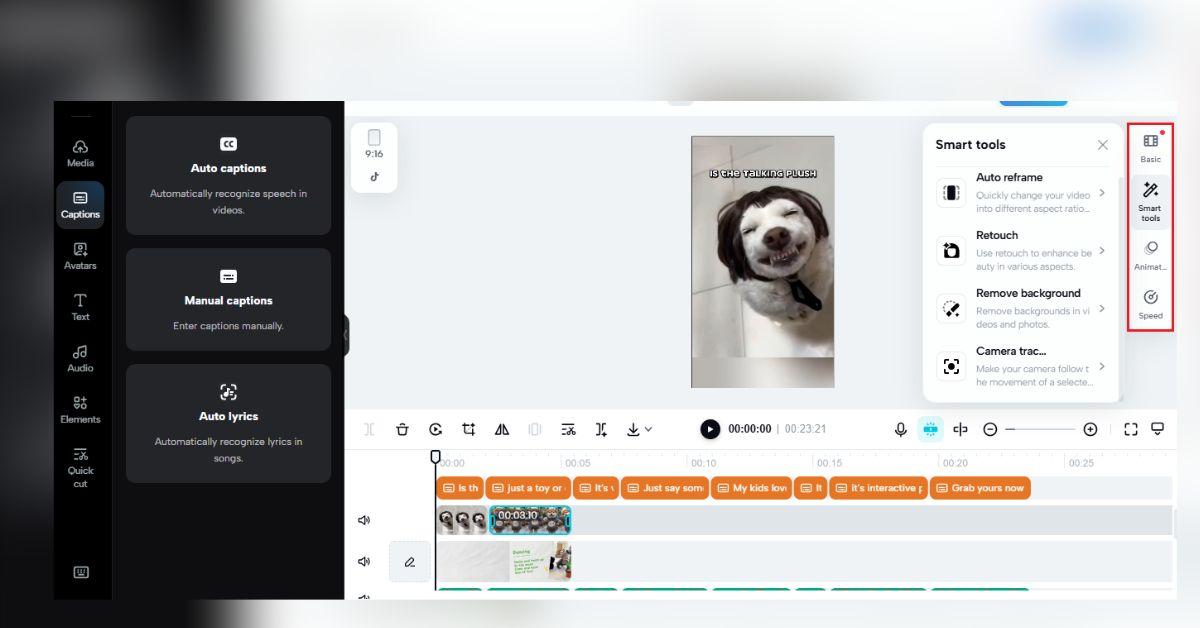Select the Text tool in sidebar
Image resolution: width=1200 pixels, height=628 pixels.
(80, 306)
